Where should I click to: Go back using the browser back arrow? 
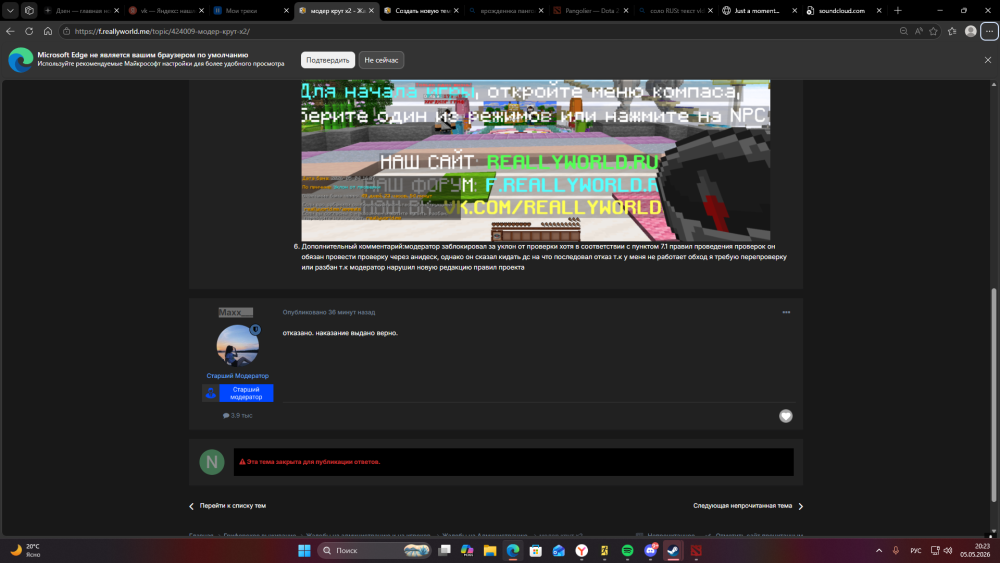(x=10, y=31)
